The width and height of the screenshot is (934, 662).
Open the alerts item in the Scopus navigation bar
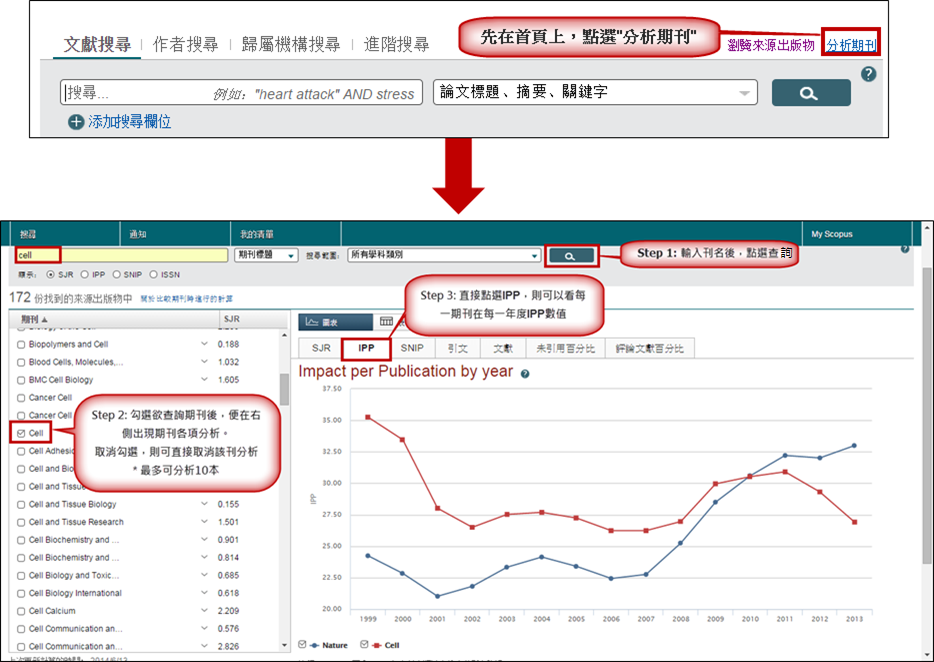138,234
